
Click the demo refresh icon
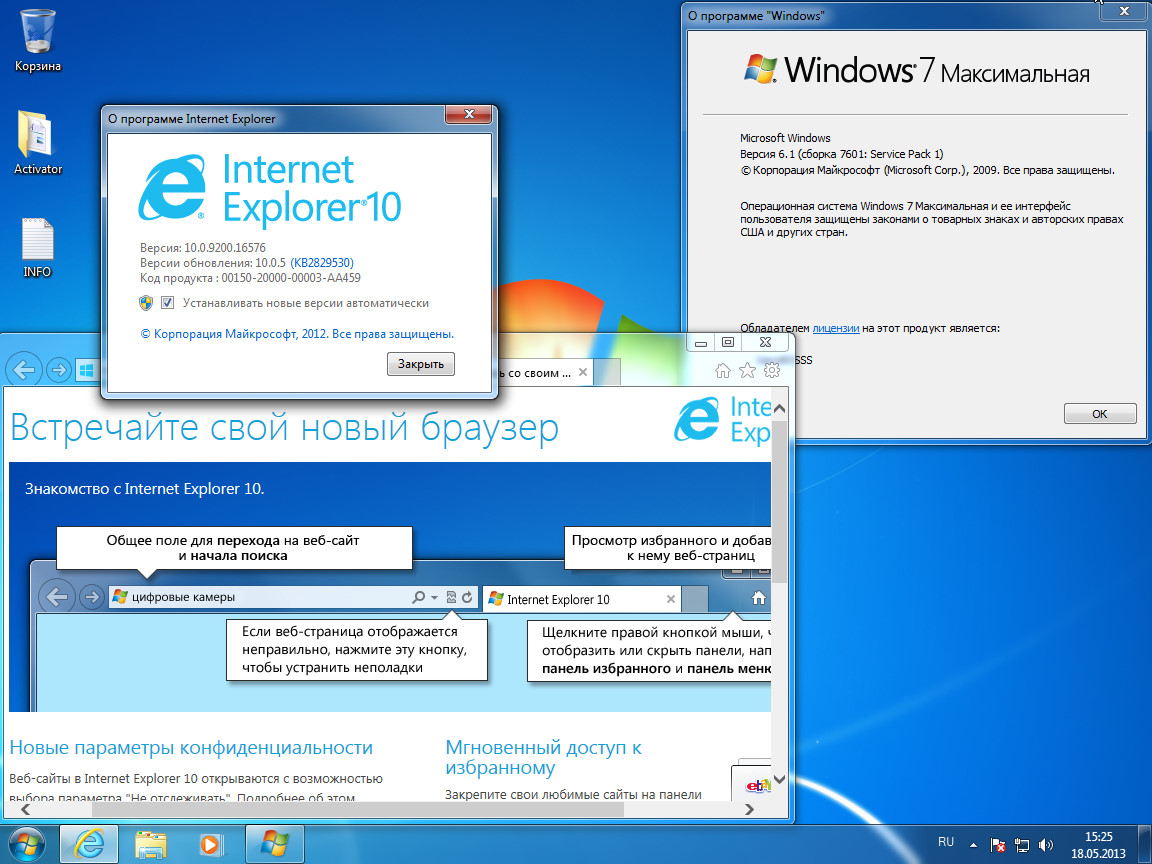click(x=467, y=597)
